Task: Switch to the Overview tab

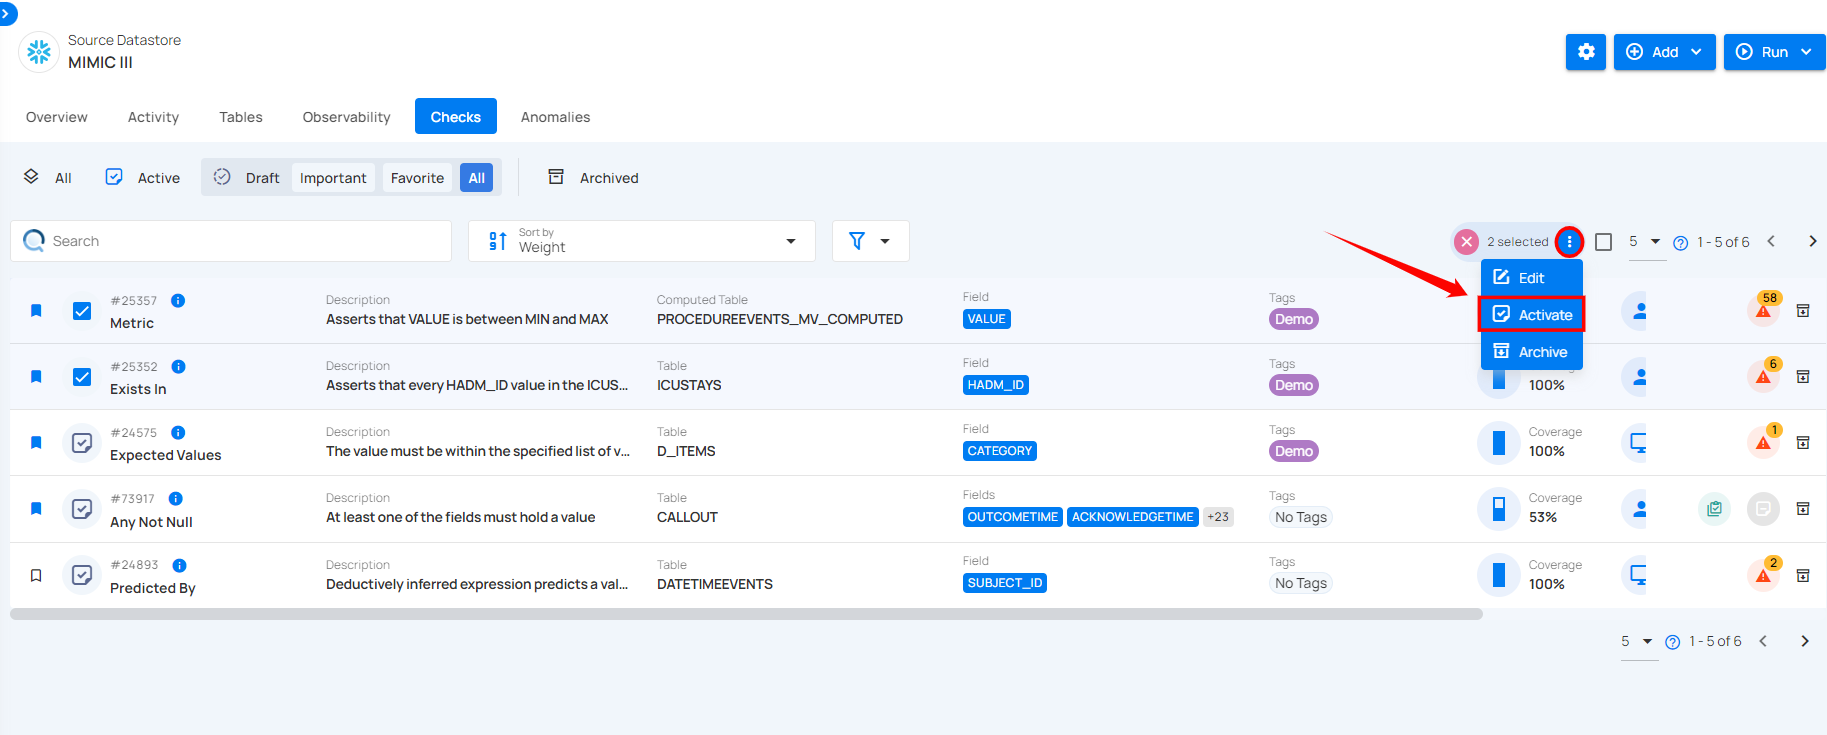Action: pos(57,117)
